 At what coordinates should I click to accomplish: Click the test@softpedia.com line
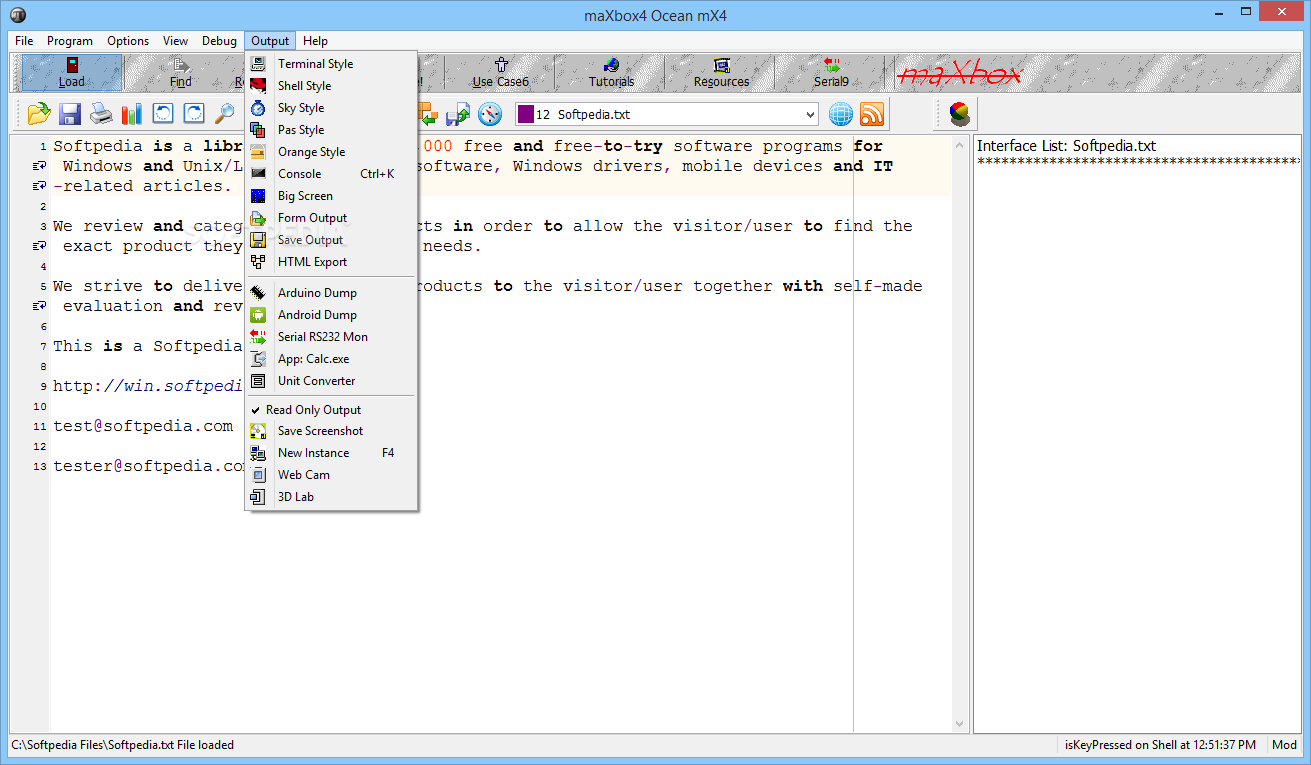coord(143,426)
